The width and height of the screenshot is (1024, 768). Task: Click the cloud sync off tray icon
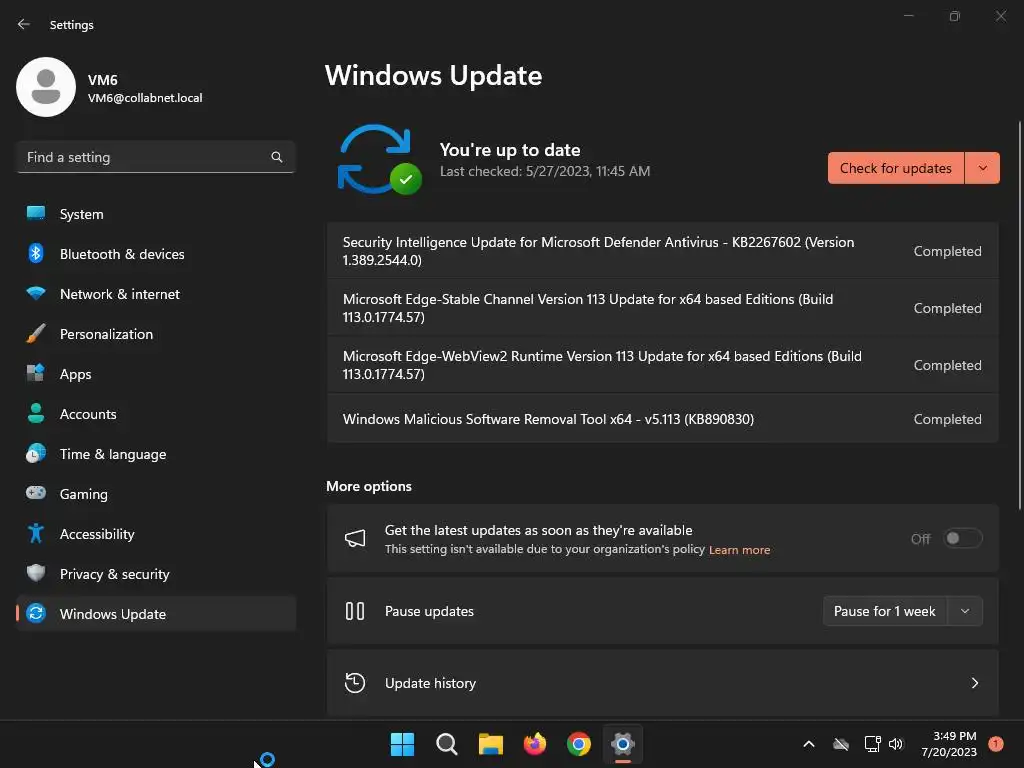tap(841, 744)
